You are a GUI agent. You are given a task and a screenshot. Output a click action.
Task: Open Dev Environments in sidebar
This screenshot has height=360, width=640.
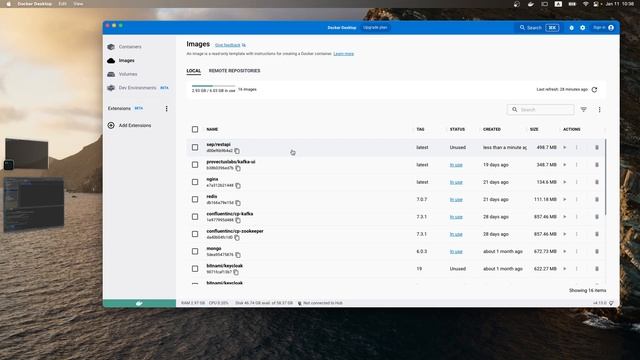138,88
